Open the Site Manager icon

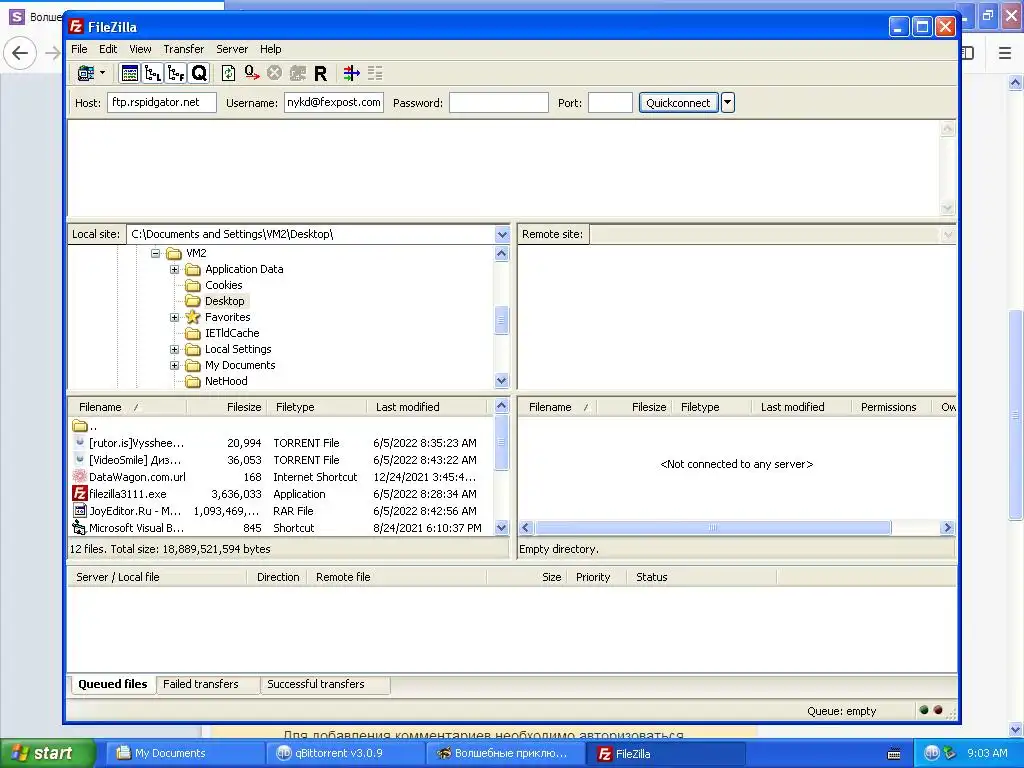tap(86, 73)
